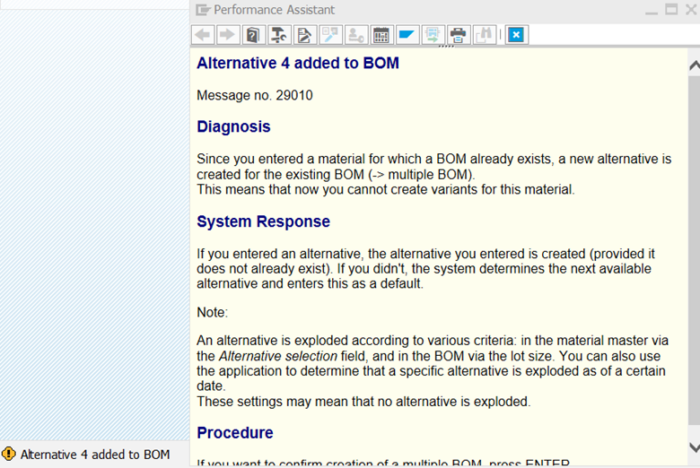
Task: Click the greyed-out user-with-key icon
Action: [356, 35]
